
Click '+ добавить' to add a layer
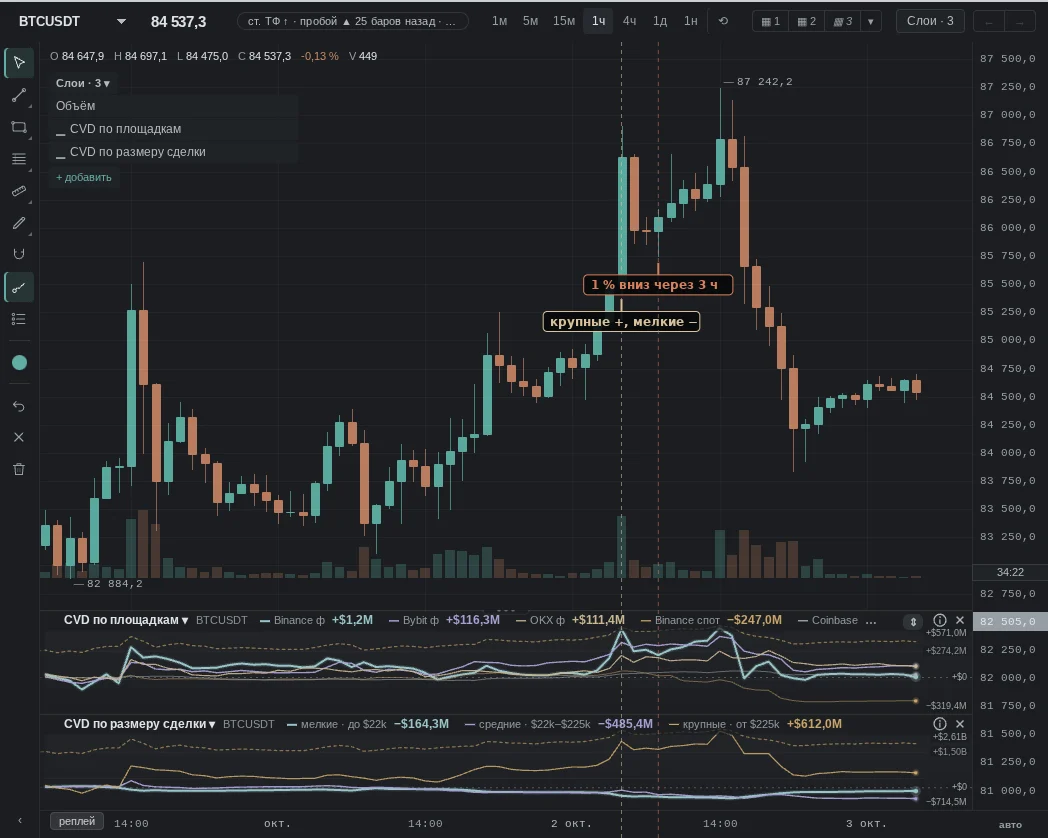click(84, 177)
